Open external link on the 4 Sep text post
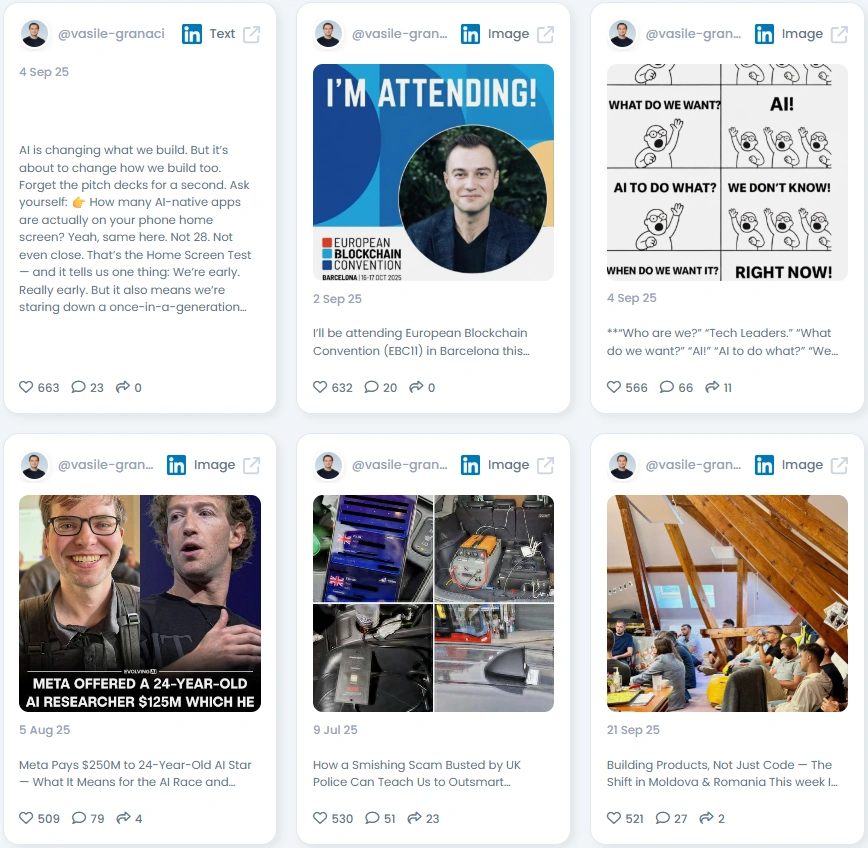Image resolution: width=868 pixels, height=848 pixels. point(251,34)
